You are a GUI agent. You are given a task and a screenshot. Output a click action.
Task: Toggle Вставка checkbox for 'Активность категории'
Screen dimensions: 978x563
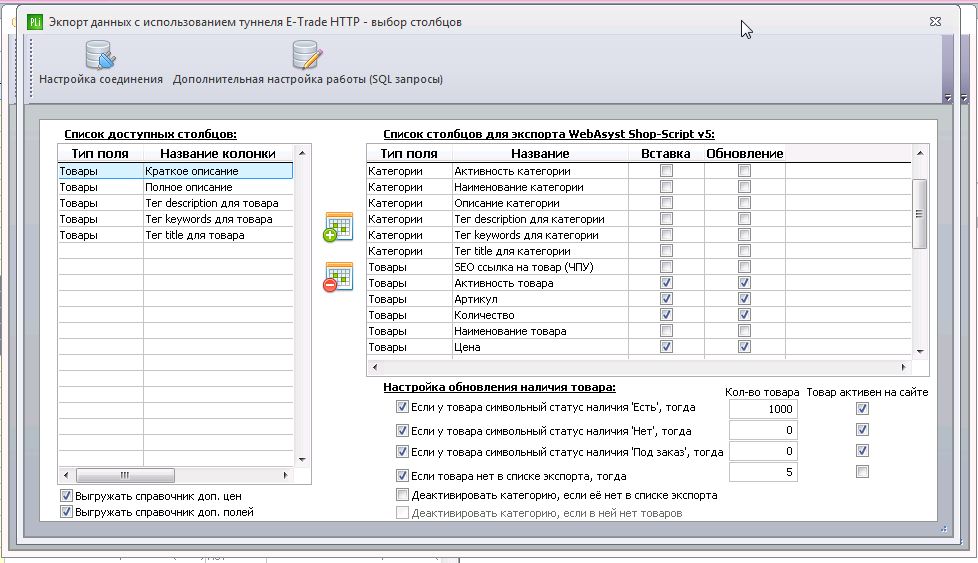(x=667, y=170)
